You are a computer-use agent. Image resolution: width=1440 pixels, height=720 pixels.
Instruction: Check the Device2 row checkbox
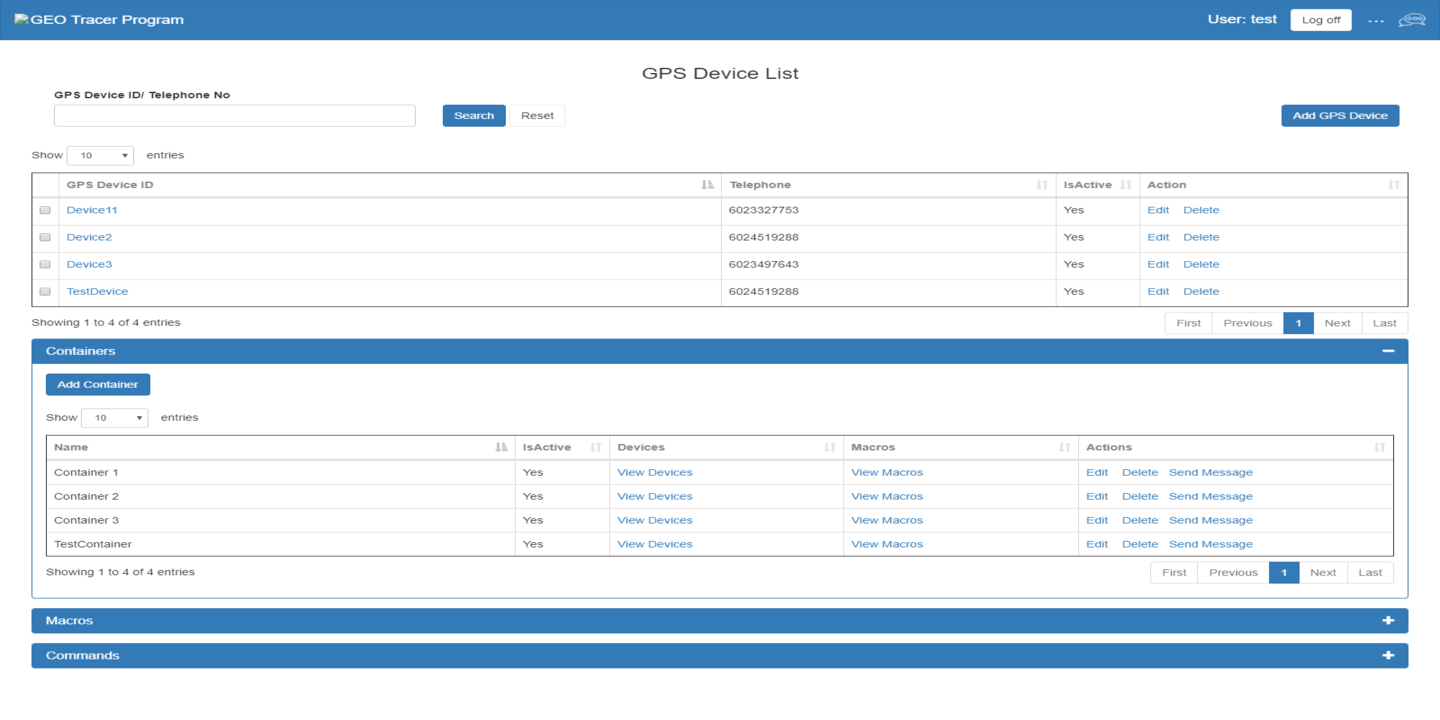pos(45,237)
